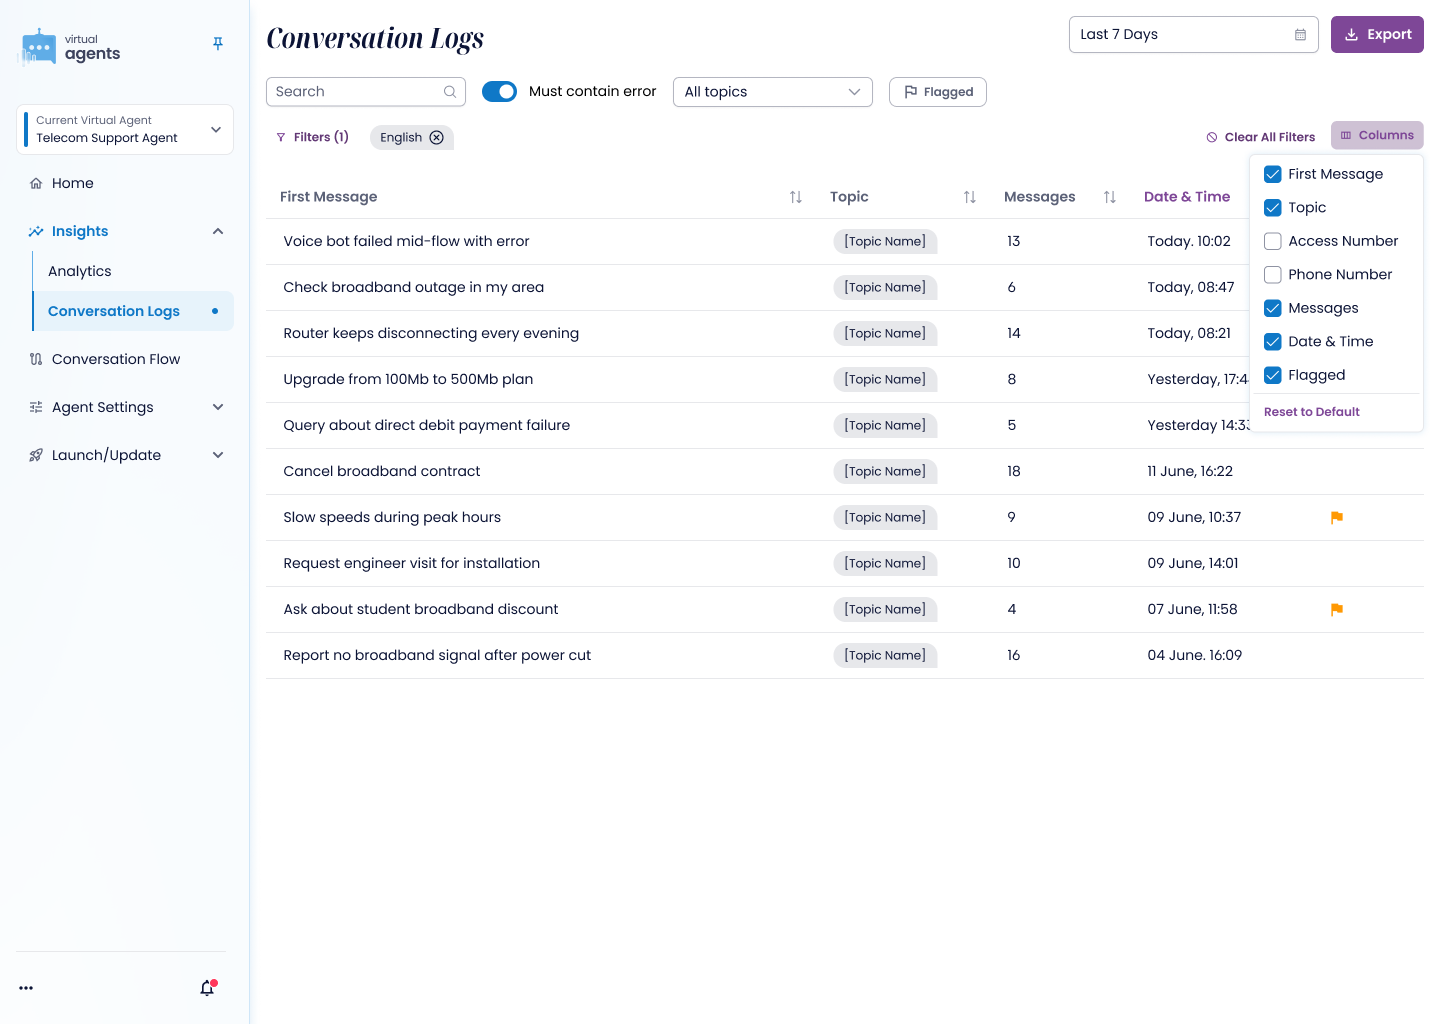Collapse the Insights section
Image resolution: width=1440 pixels, height=1024 pixels.
pos(218,232)
